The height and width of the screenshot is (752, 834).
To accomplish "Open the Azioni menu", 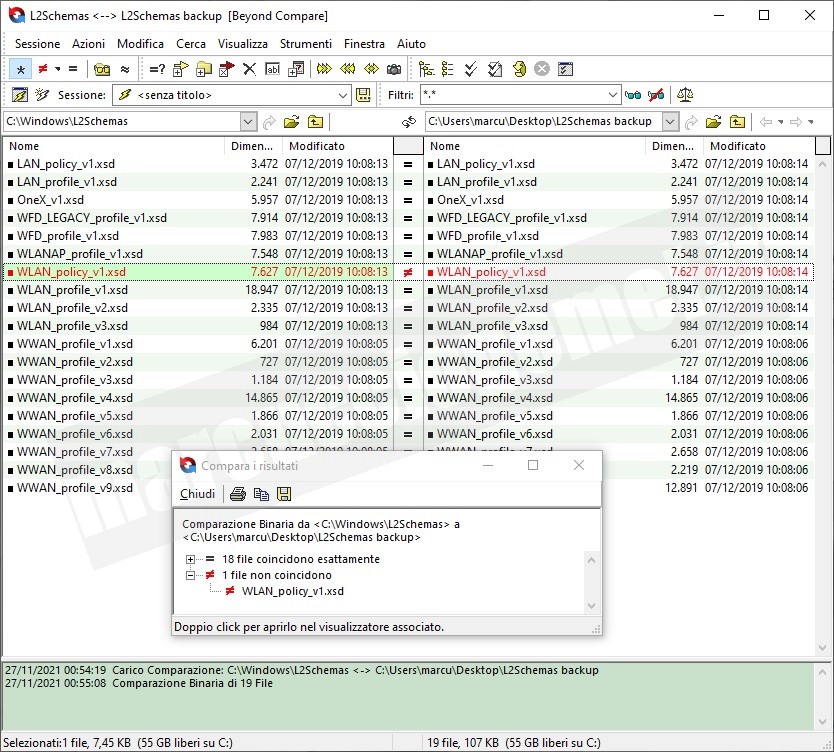I will click(x=88, y=44).
